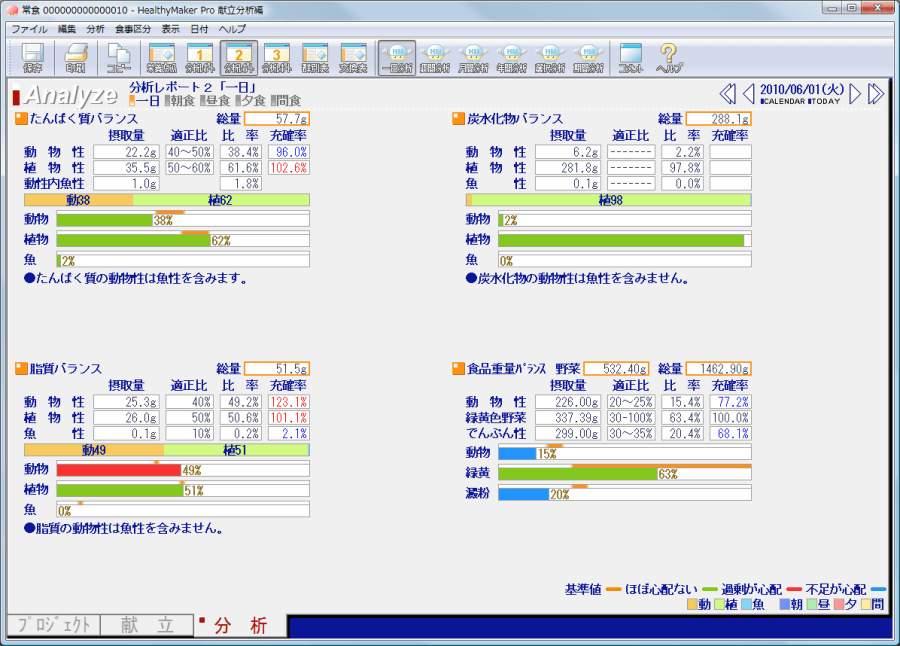Open the 交換表 toolbar icon
The width and height of the screenshot is (900, 646).
coord(353,58)
